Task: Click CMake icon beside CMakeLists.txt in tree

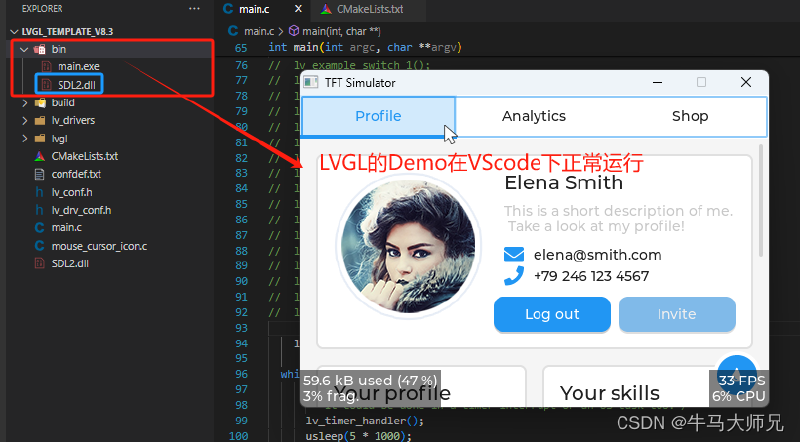Action: (x=40, y=156)
